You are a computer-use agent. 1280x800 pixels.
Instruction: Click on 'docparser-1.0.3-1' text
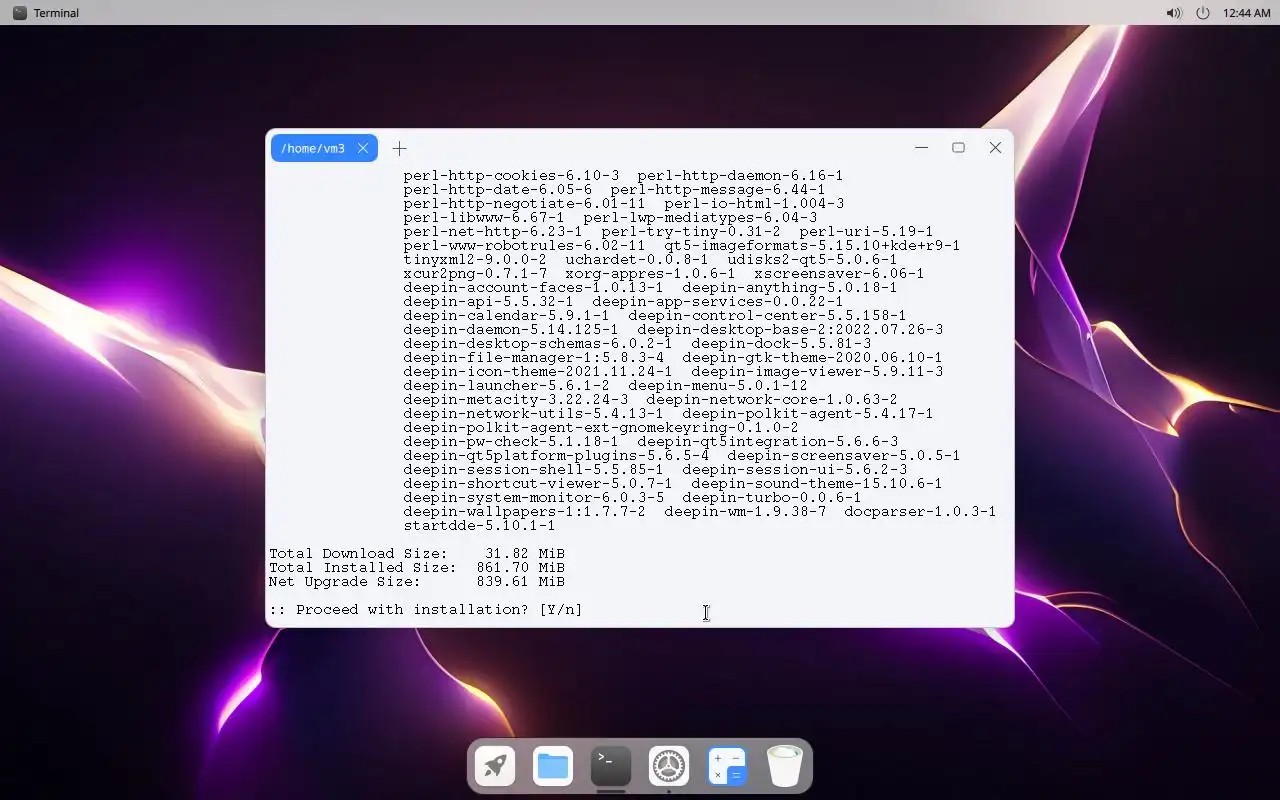pos(920,511)
